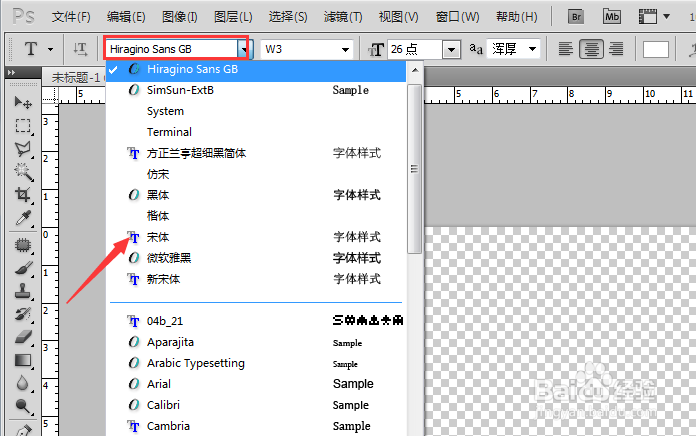This screenshot has height=436, width=696.
Task: Open the 帮助(H) menu
Action: (x=516, y=17)
